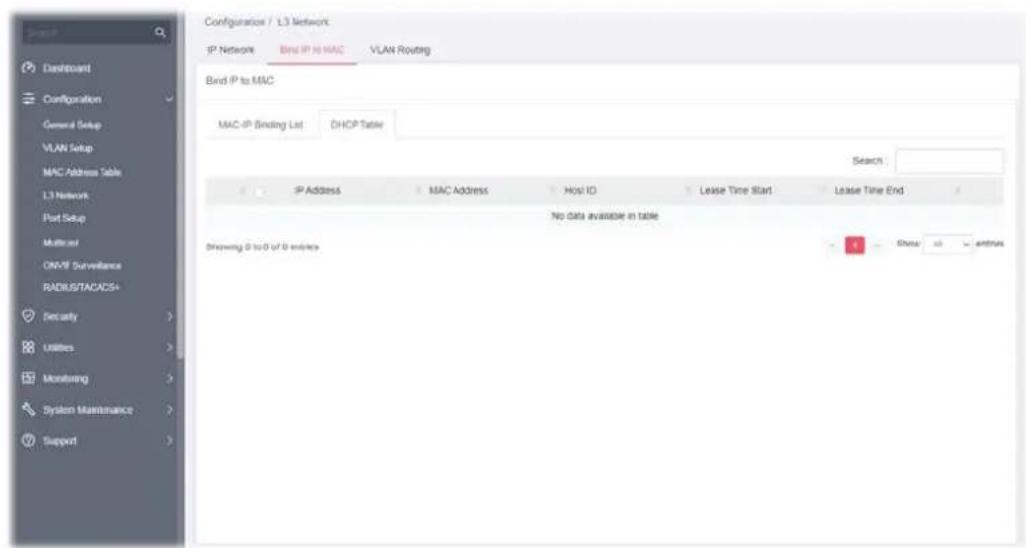This screenshot has width=1026, height=548.
Task: Expand the Utilities menu arrow
Action: [x=169, y=347]
